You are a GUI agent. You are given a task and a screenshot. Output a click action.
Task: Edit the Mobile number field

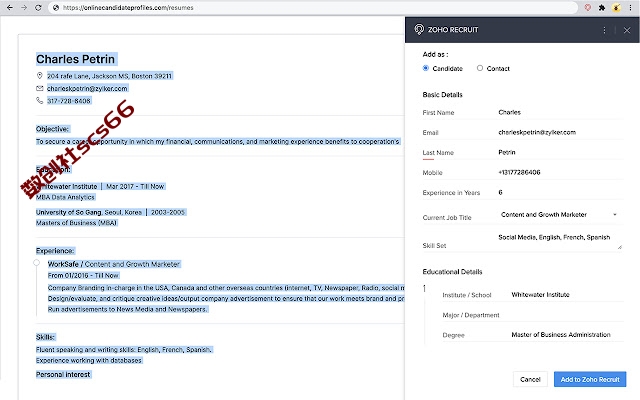(560, 172)
